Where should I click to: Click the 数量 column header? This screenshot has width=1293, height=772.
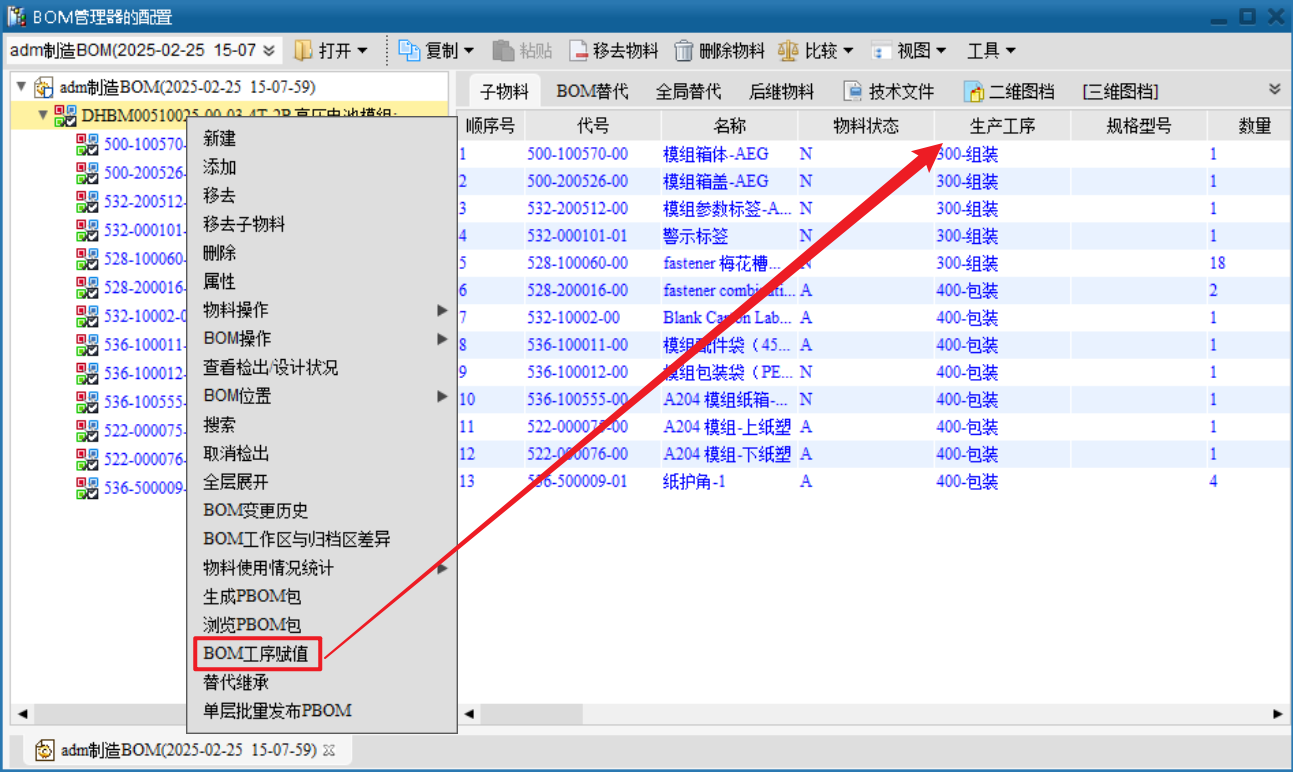(1254, 126)
